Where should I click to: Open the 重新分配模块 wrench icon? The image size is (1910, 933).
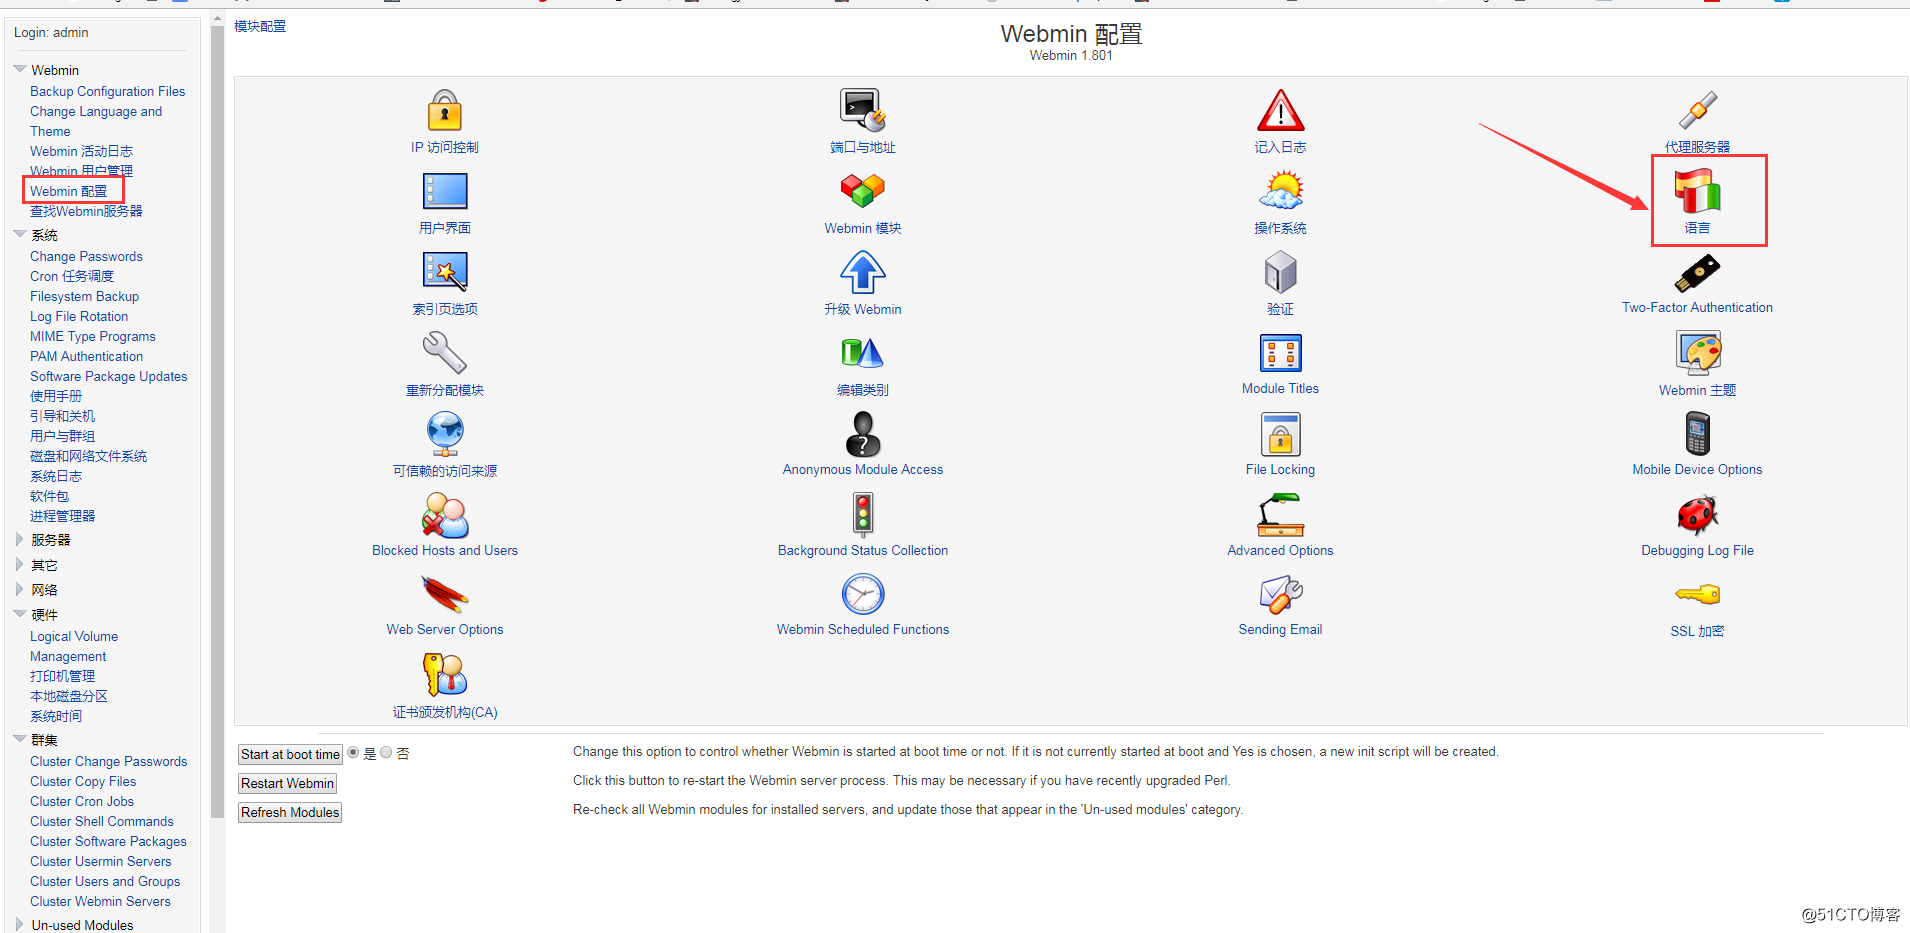(445, 353)
